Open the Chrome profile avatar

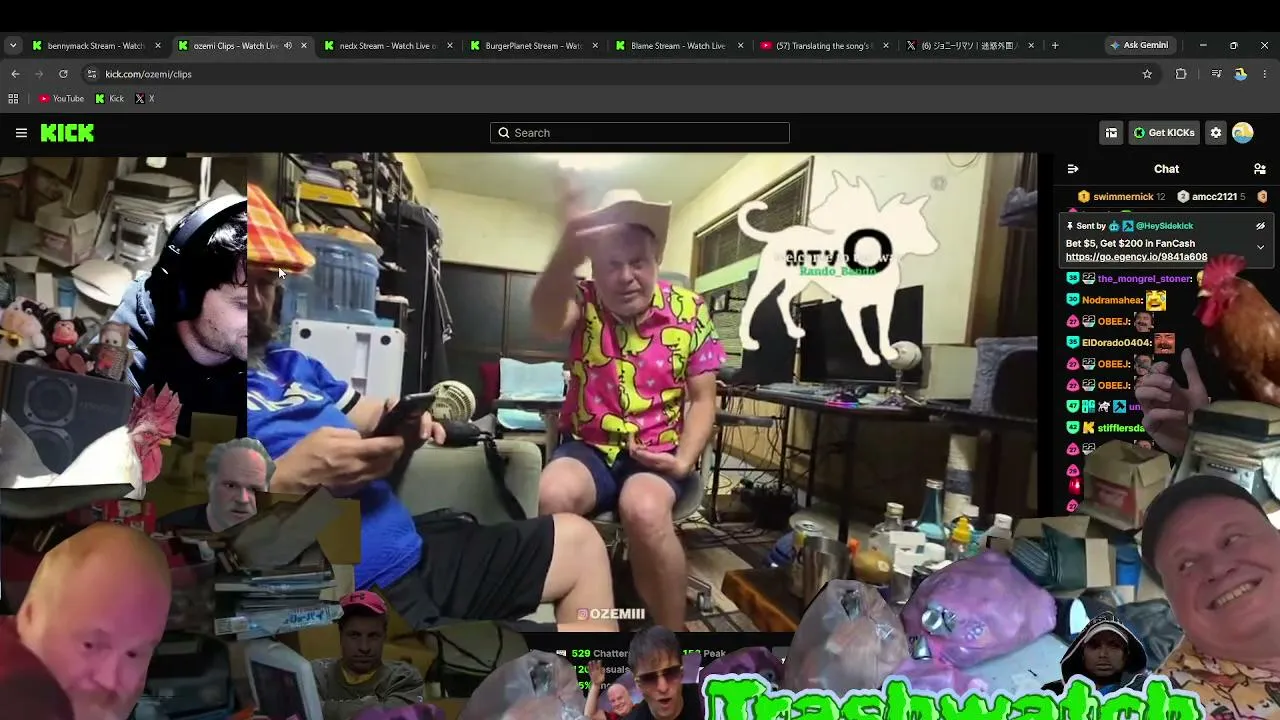tap(1240, 74)
